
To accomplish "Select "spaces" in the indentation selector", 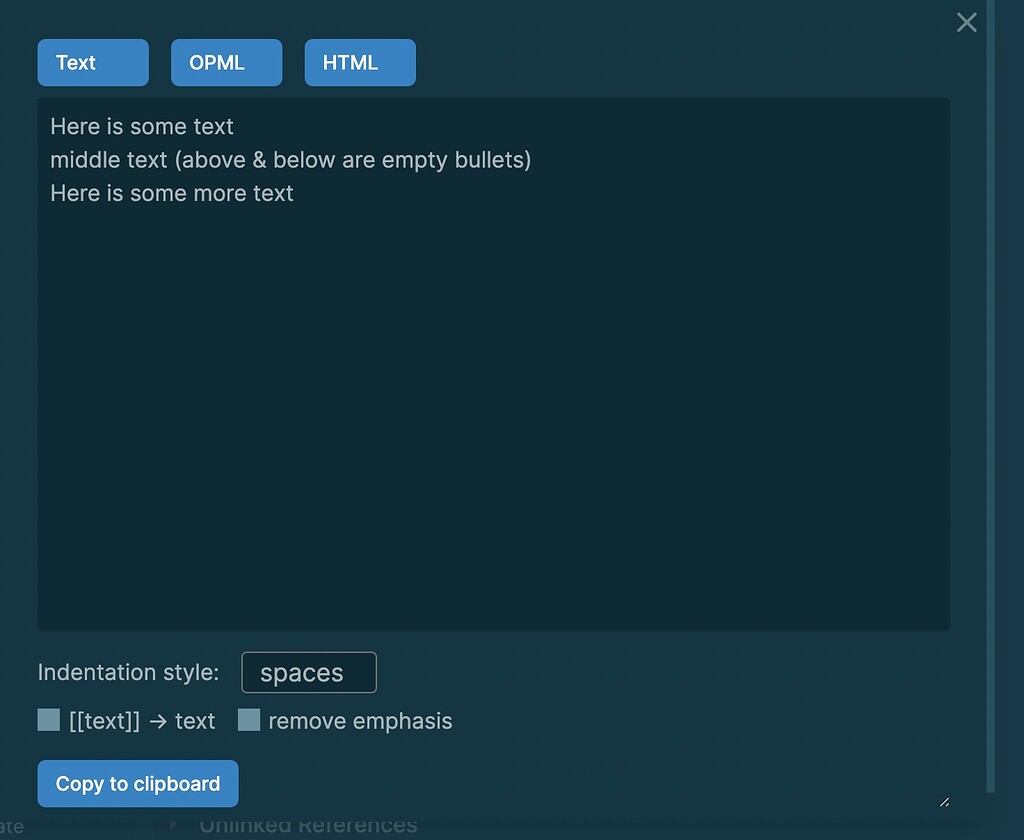I will pos(308,672).
